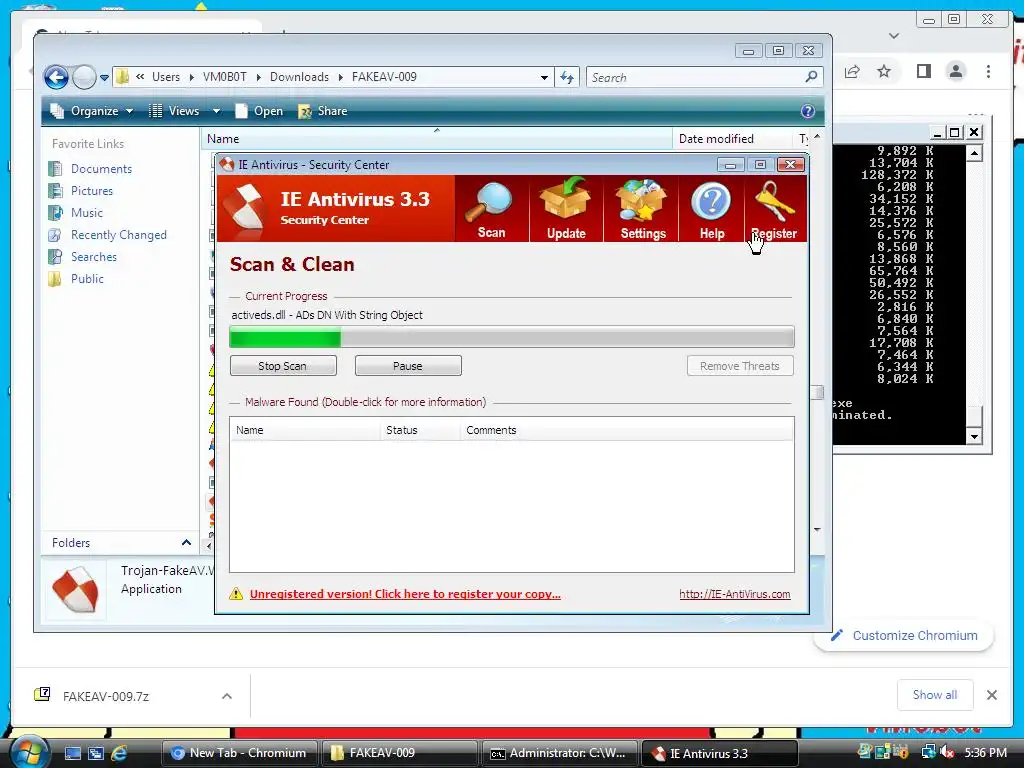
Task: Open Documents favorite link
Action: (101, 169)
